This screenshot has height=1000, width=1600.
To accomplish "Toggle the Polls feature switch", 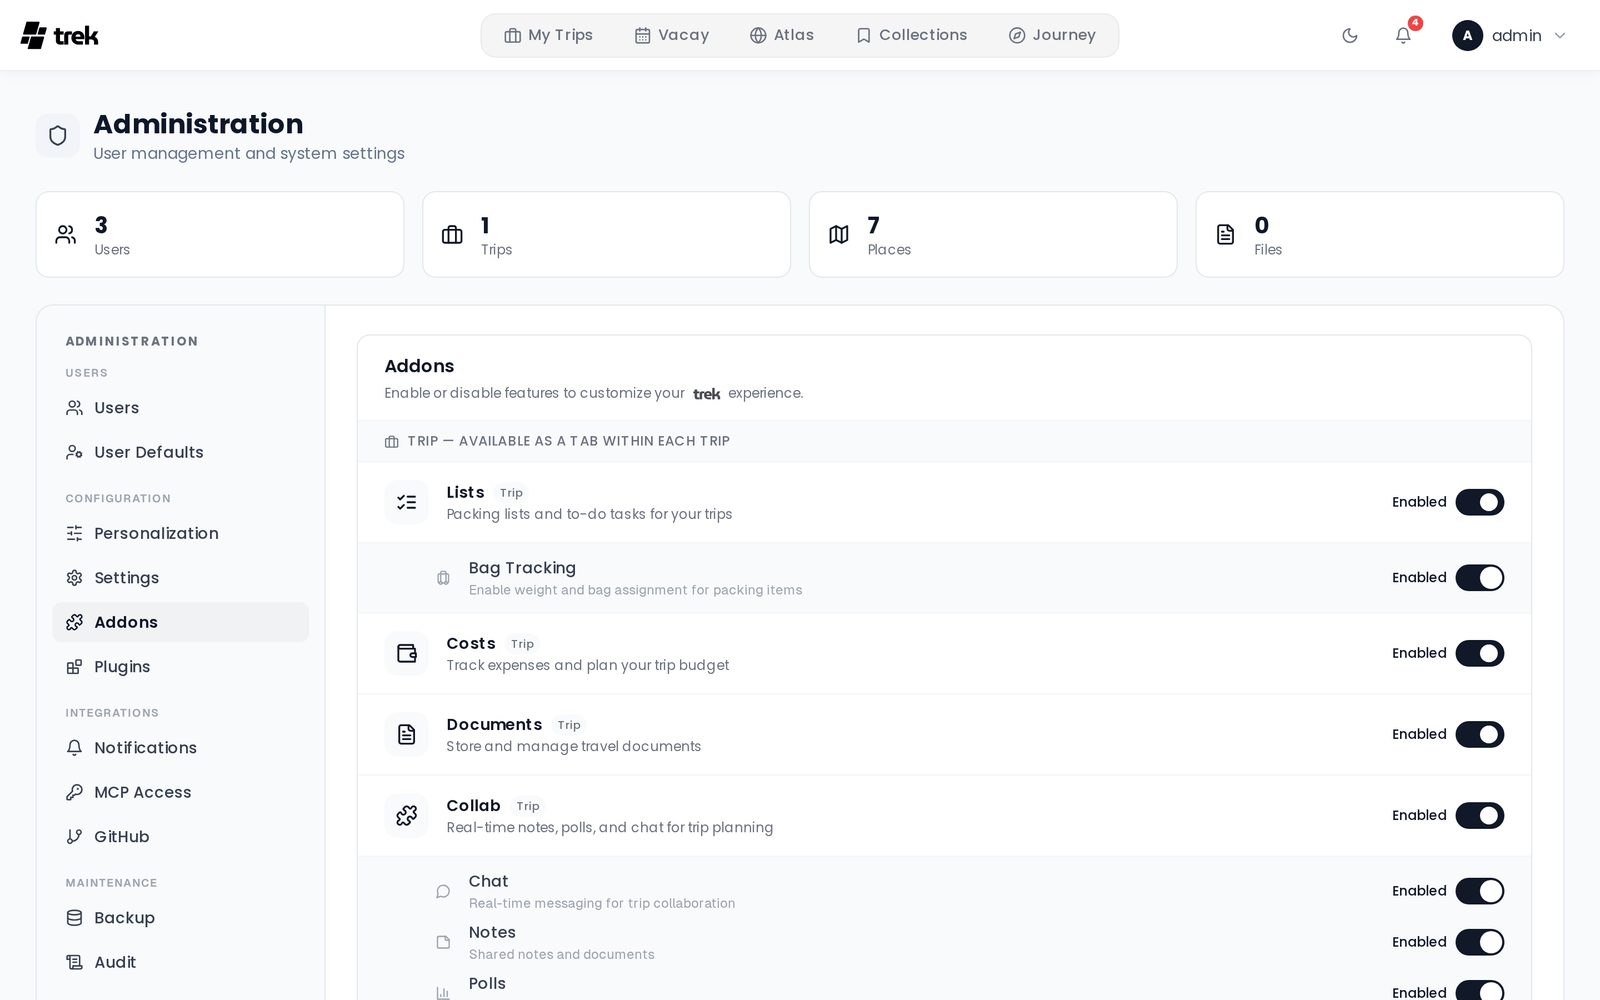I will point(1479,991).
